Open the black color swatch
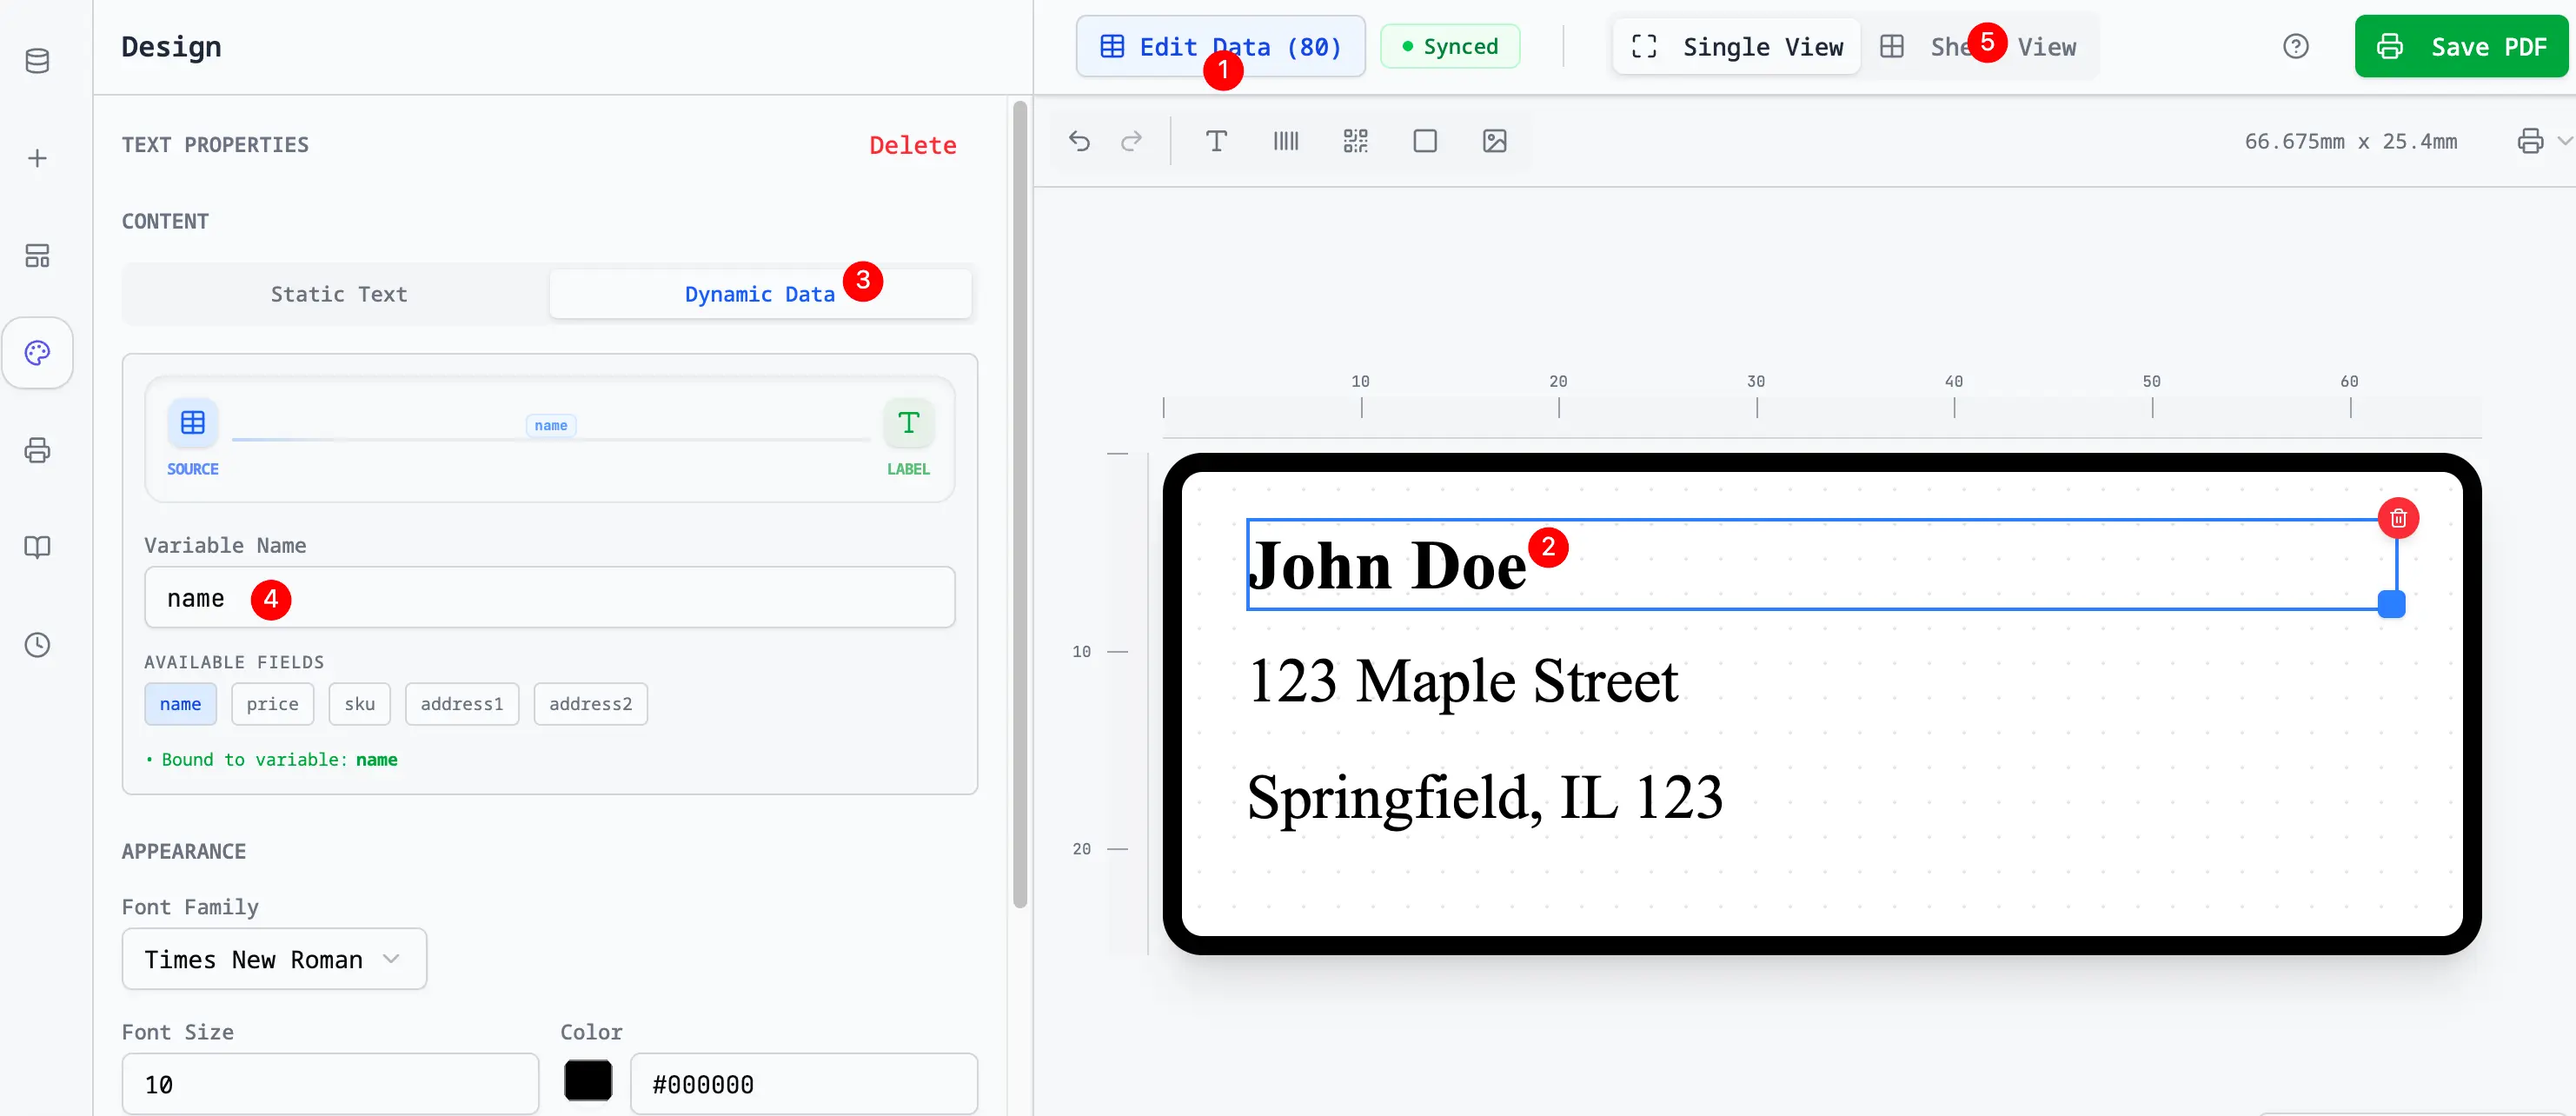The image size is (2576, 1116). tap(588, 1082)
